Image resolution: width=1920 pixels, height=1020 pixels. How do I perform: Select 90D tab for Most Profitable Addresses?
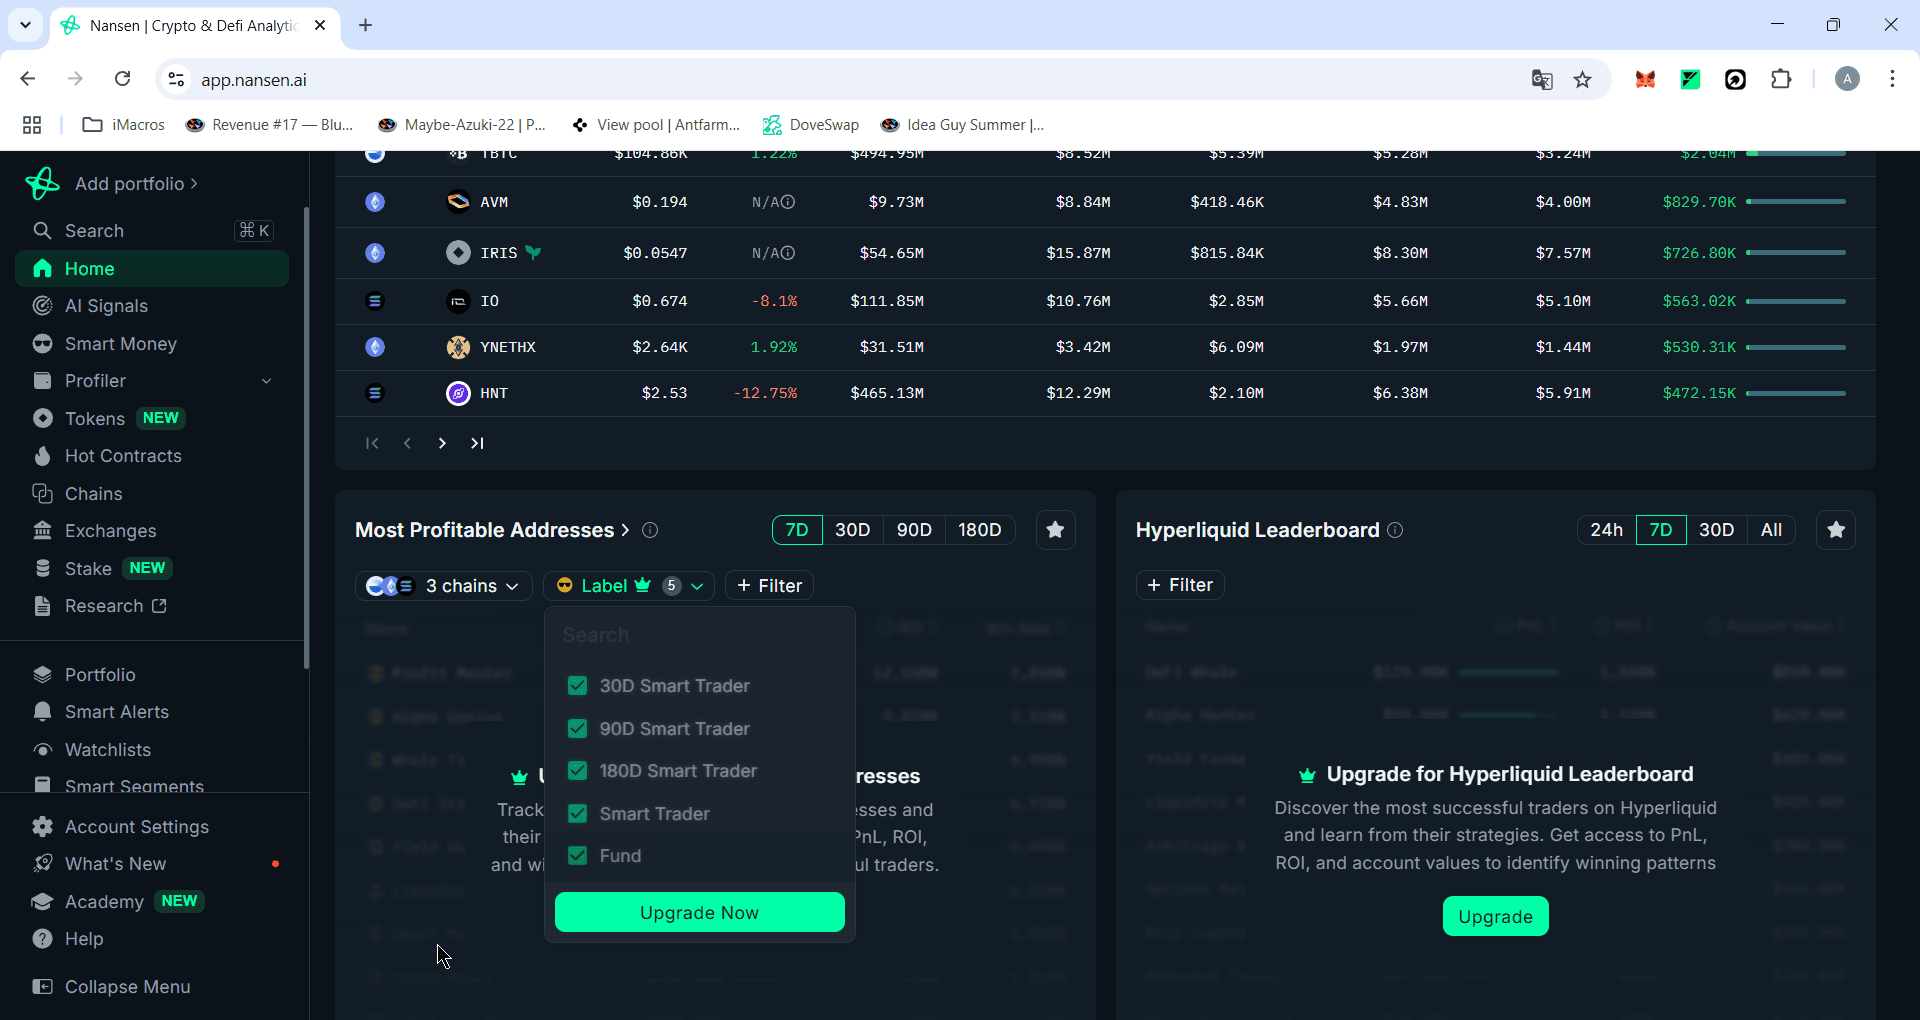point(914,530)
